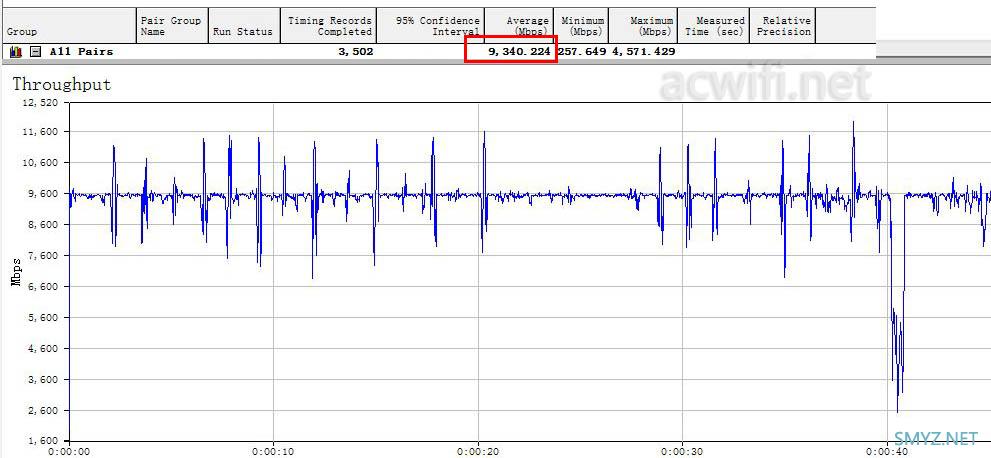This screenshot has height=458, width=991.
Task: Click the Minimum (Mbps) column header
Action: pyautogui.click(x=581, y=25)
